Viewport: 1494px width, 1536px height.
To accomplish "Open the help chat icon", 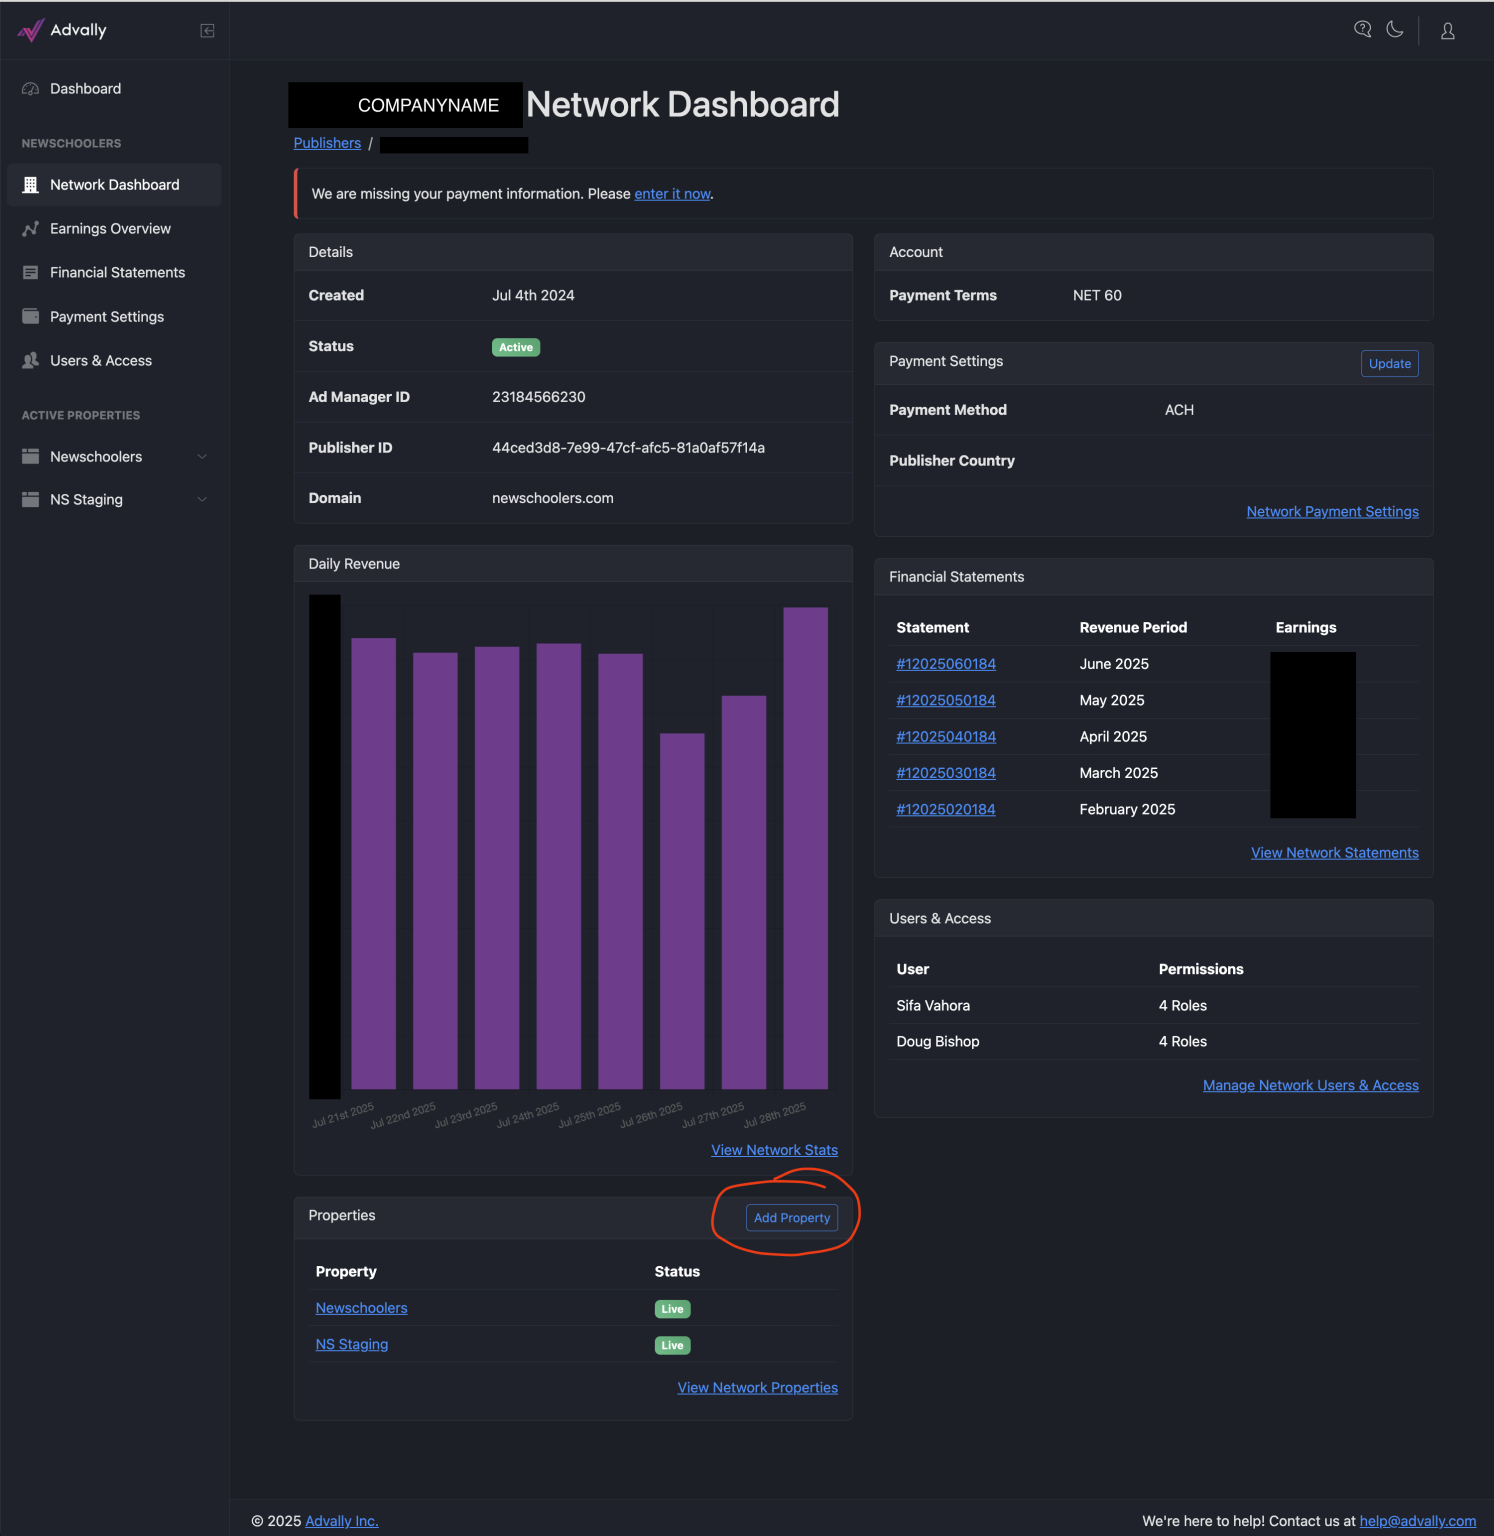I will [1362, 29].
